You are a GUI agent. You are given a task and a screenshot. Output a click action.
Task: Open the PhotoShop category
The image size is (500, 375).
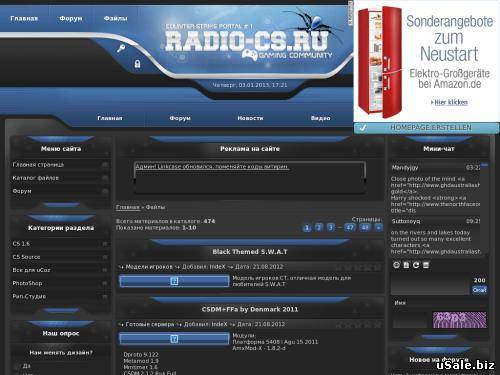point(27,283)
